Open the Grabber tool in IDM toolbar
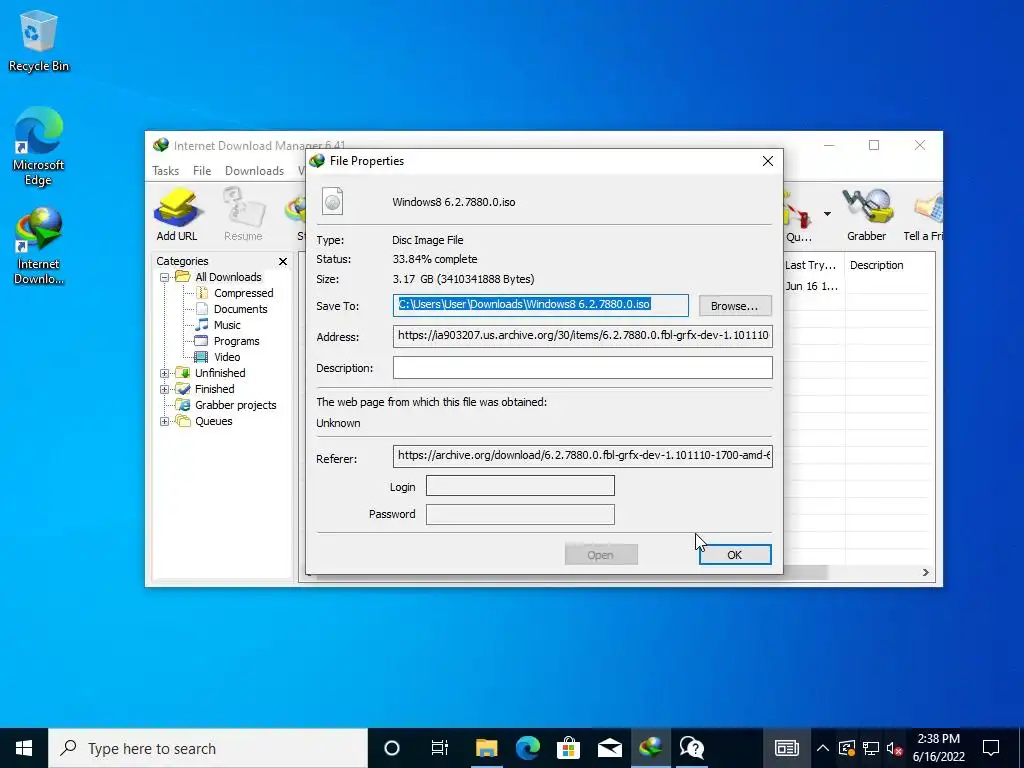 tap(867, 216)
